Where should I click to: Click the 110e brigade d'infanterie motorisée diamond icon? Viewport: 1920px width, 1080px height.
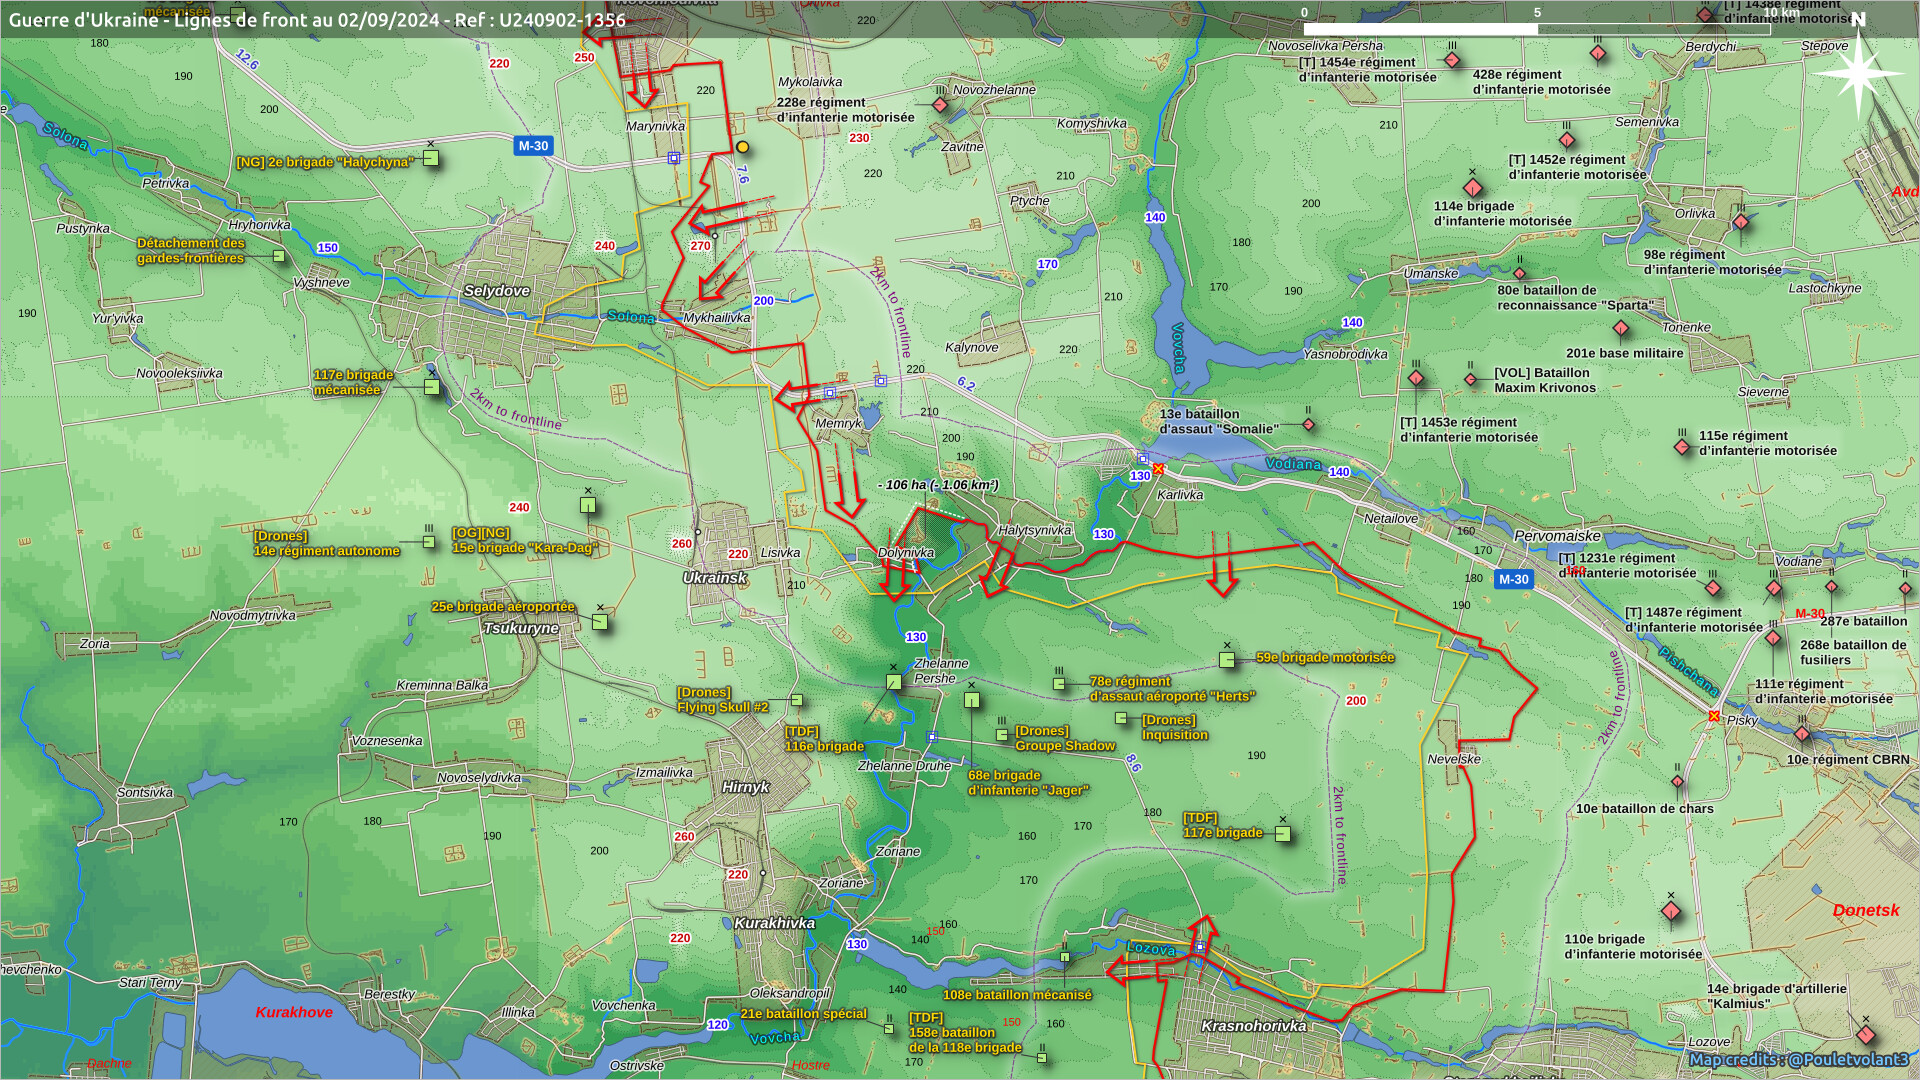1671,911
